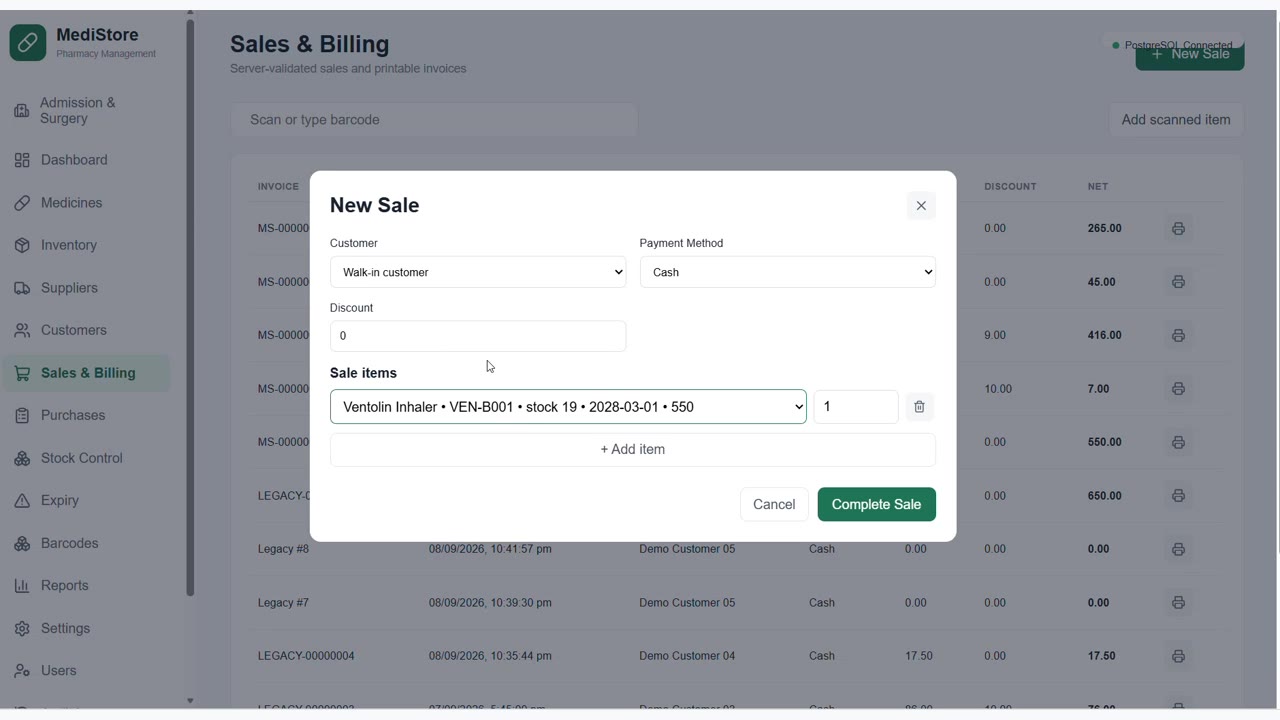1280x720 pixels.
Task: Click the MediStore pill logo icon
Action: tap(28, 43)
